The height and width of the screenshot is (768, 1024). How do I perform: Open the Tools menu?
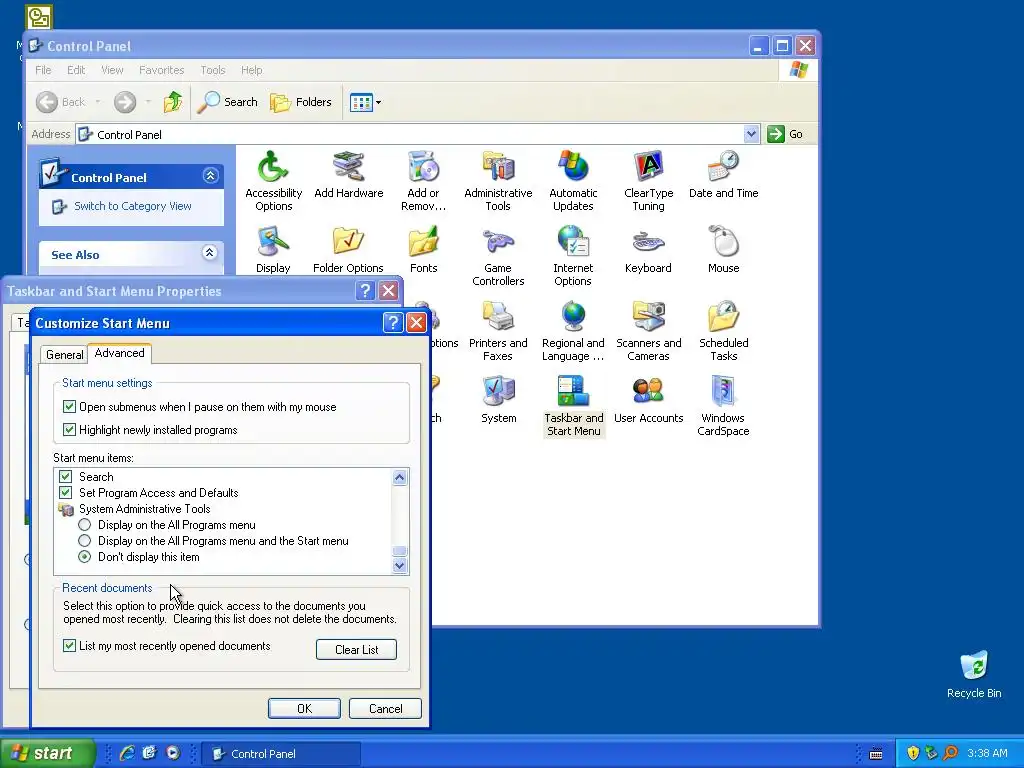pos(212,70)
